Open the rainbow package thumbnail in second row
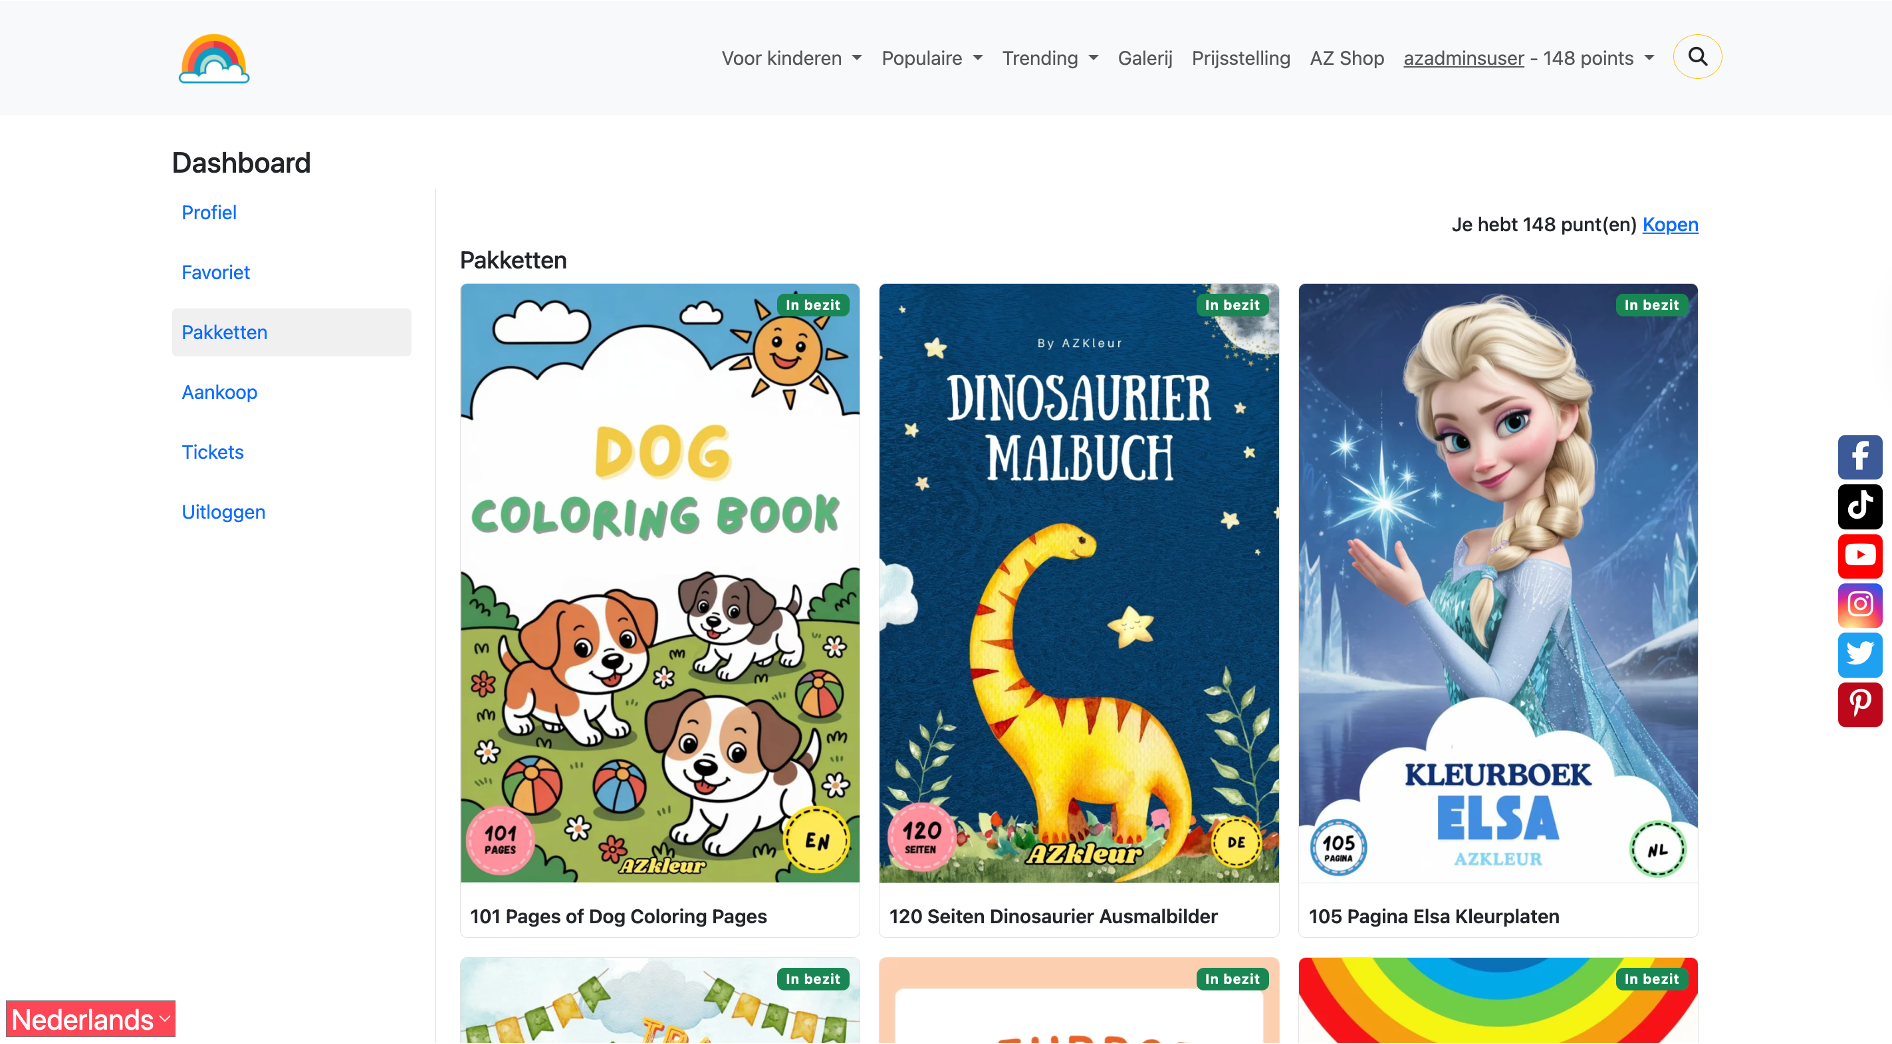Viewport: 1892px width, 1044px height. point(1498,1001)
